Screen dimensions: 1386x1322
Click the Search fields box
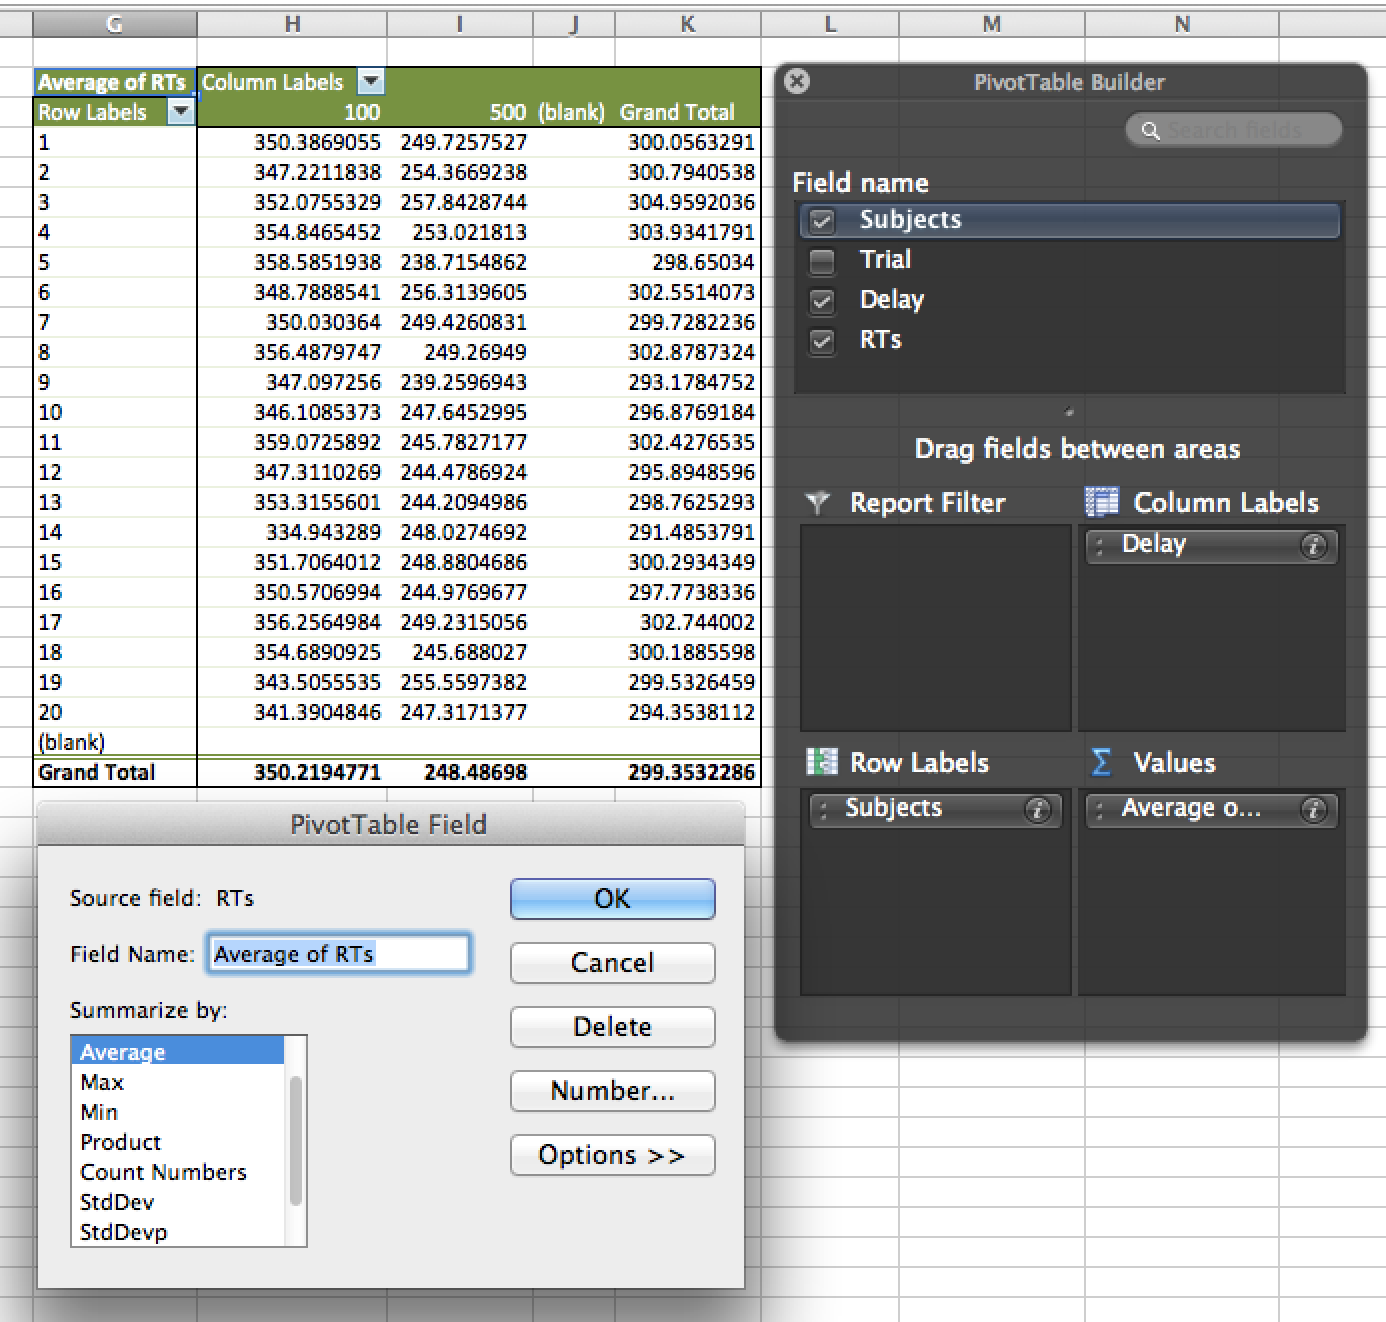click(1233, 130)
